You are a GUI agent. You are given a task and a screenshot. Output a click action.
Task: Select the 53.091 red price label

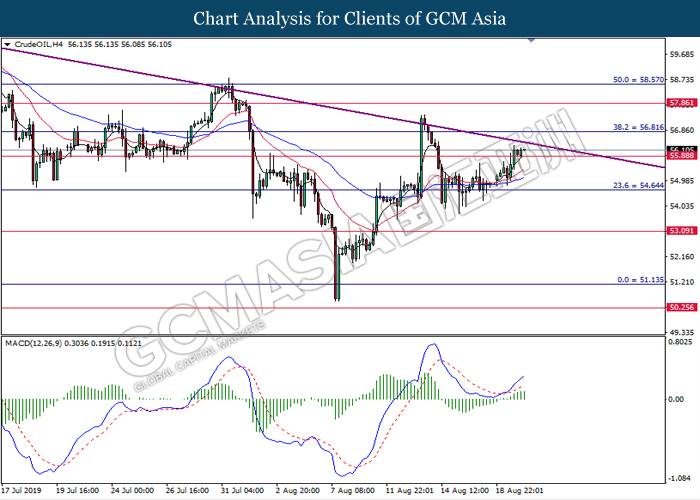pos(682,231)
